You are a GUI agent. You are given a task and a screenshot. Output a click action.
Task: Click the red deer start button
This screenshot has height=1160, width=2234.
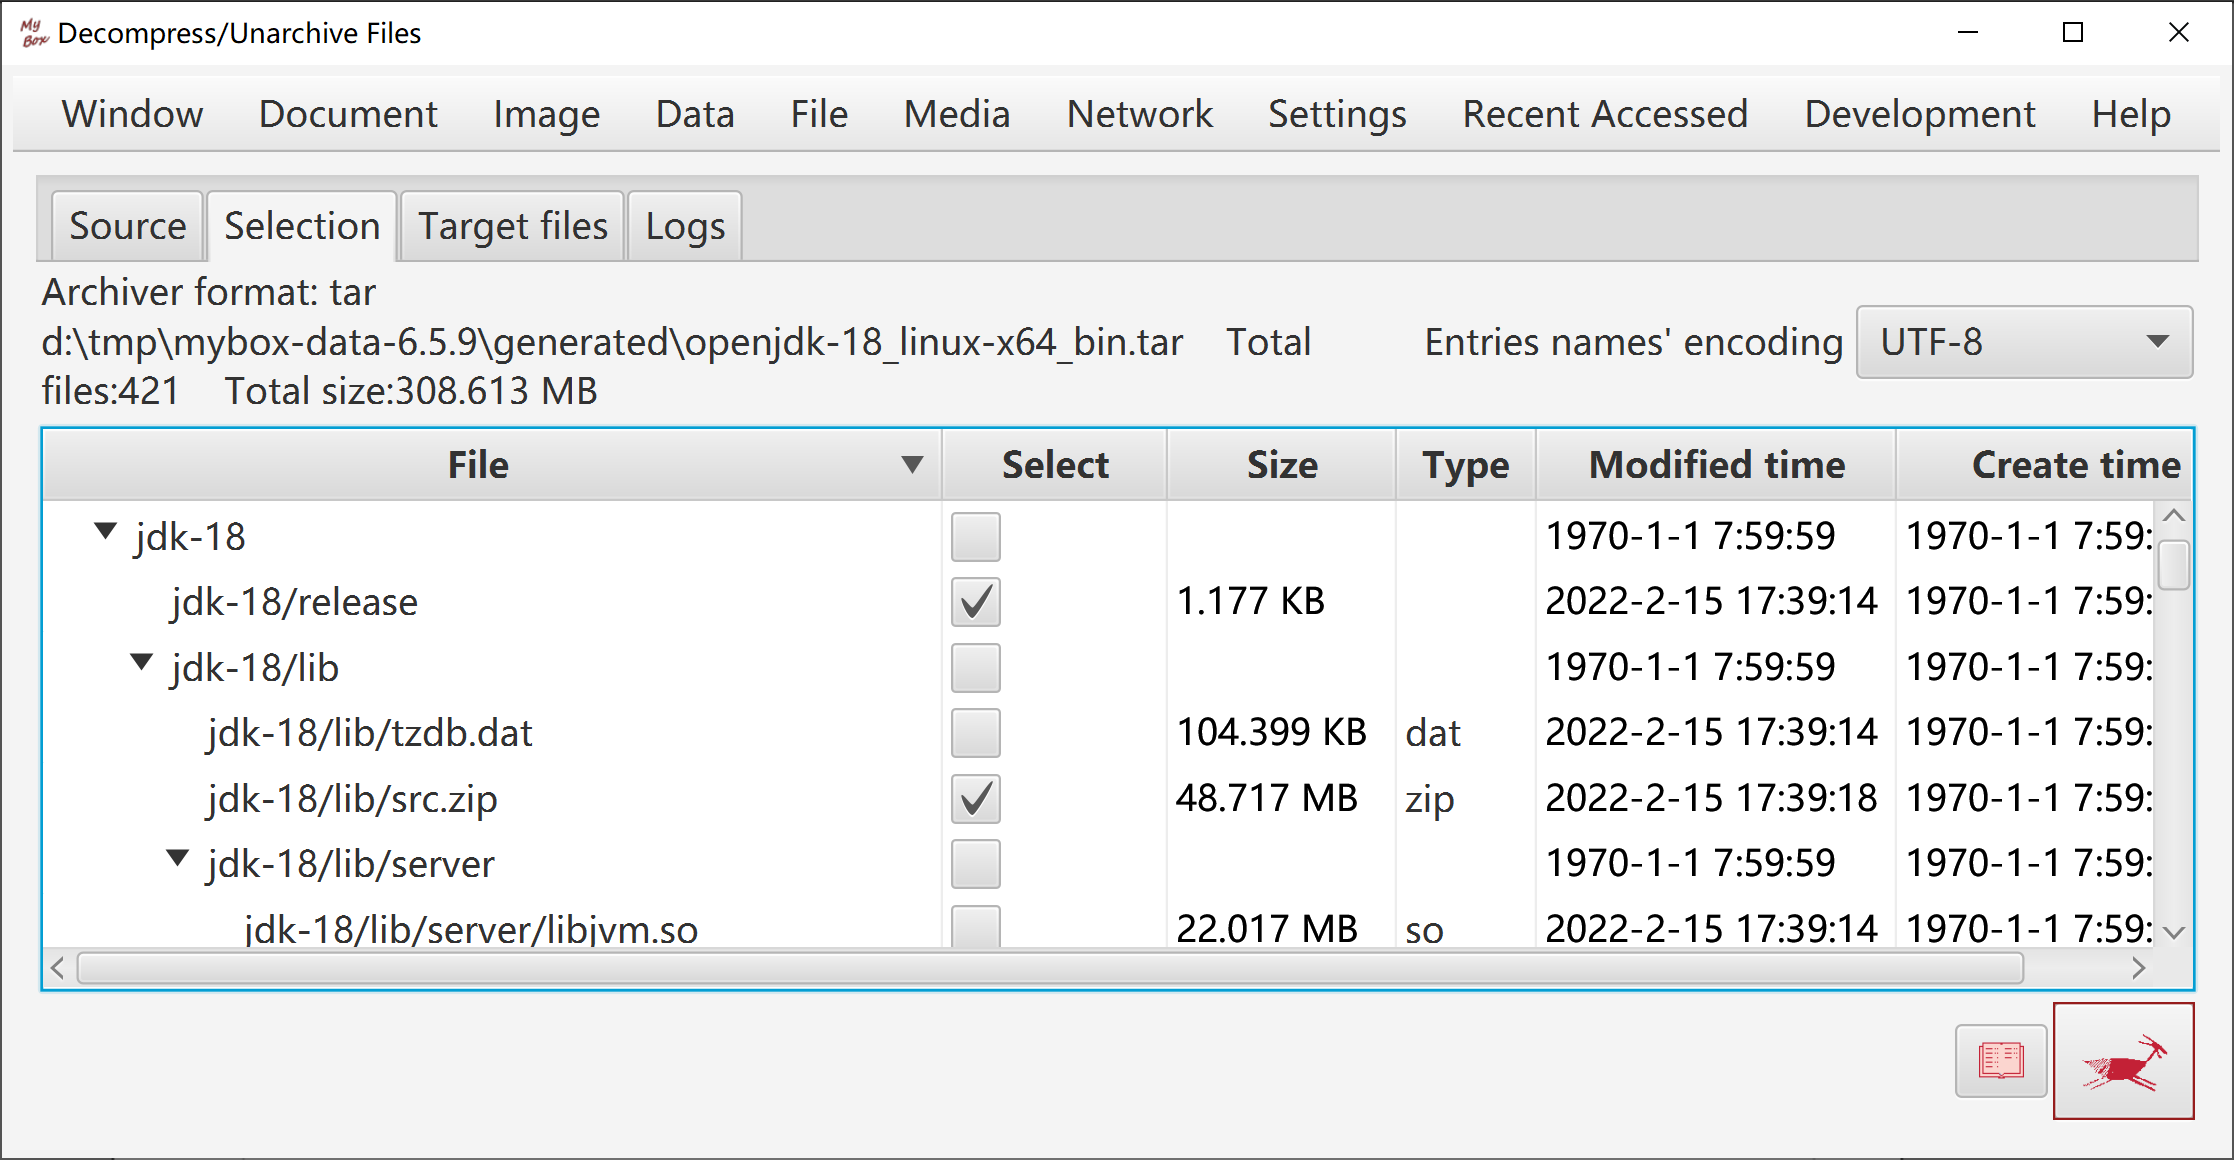(2123, 1061)
